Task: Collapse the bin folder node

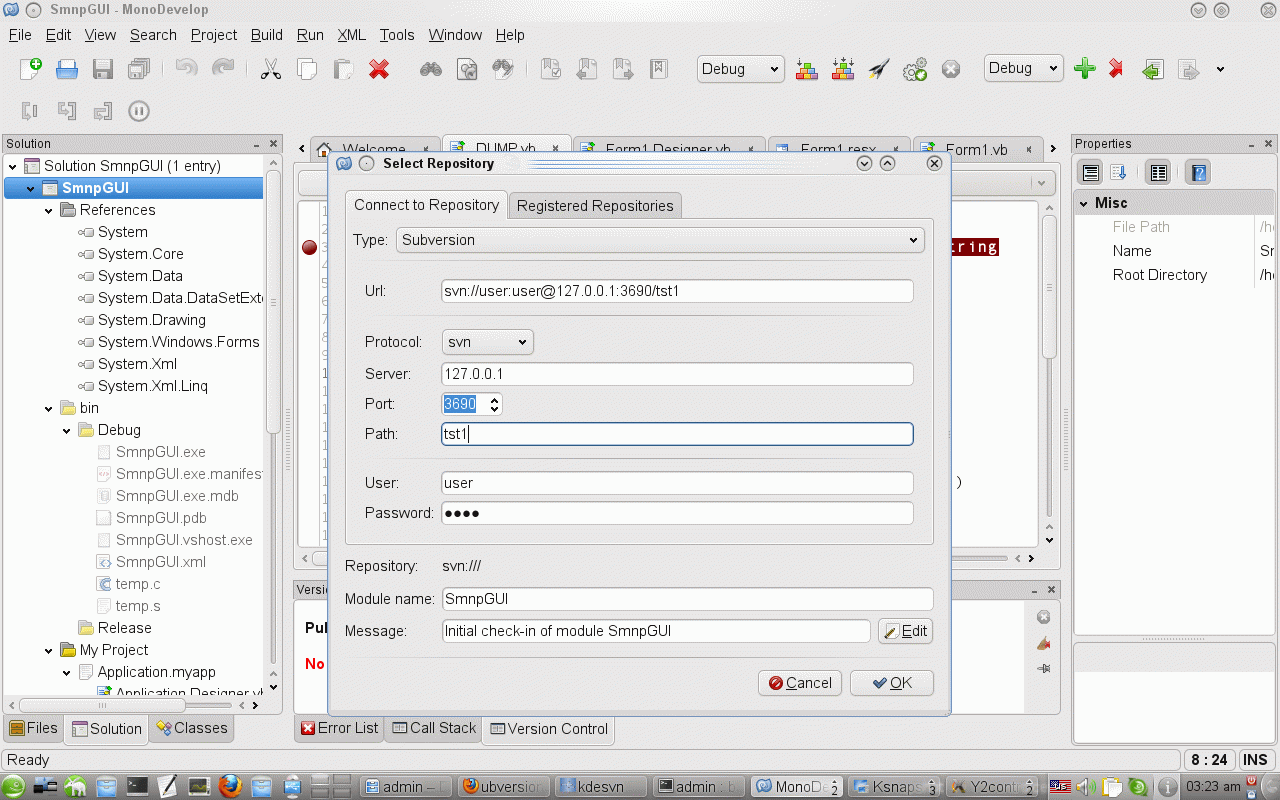Action: [x=49, y=408]
